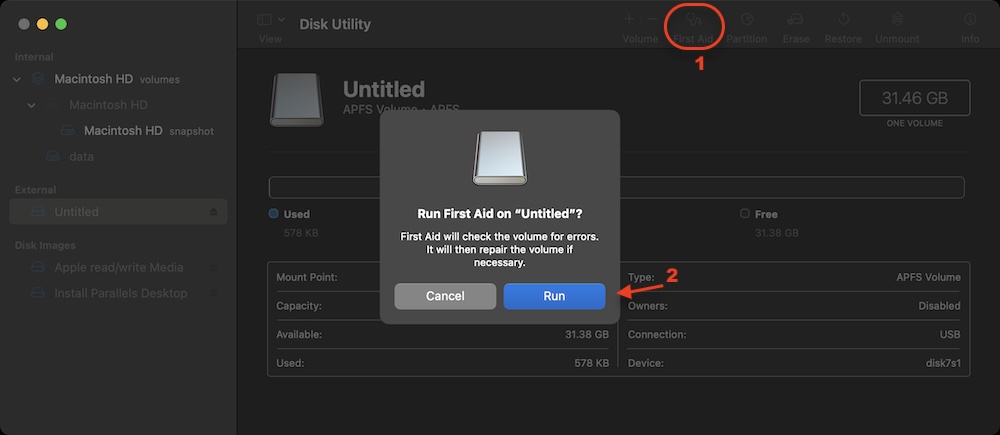Open the Info toolbar icon
The image size is (1000, 435).
pos(969,20)
